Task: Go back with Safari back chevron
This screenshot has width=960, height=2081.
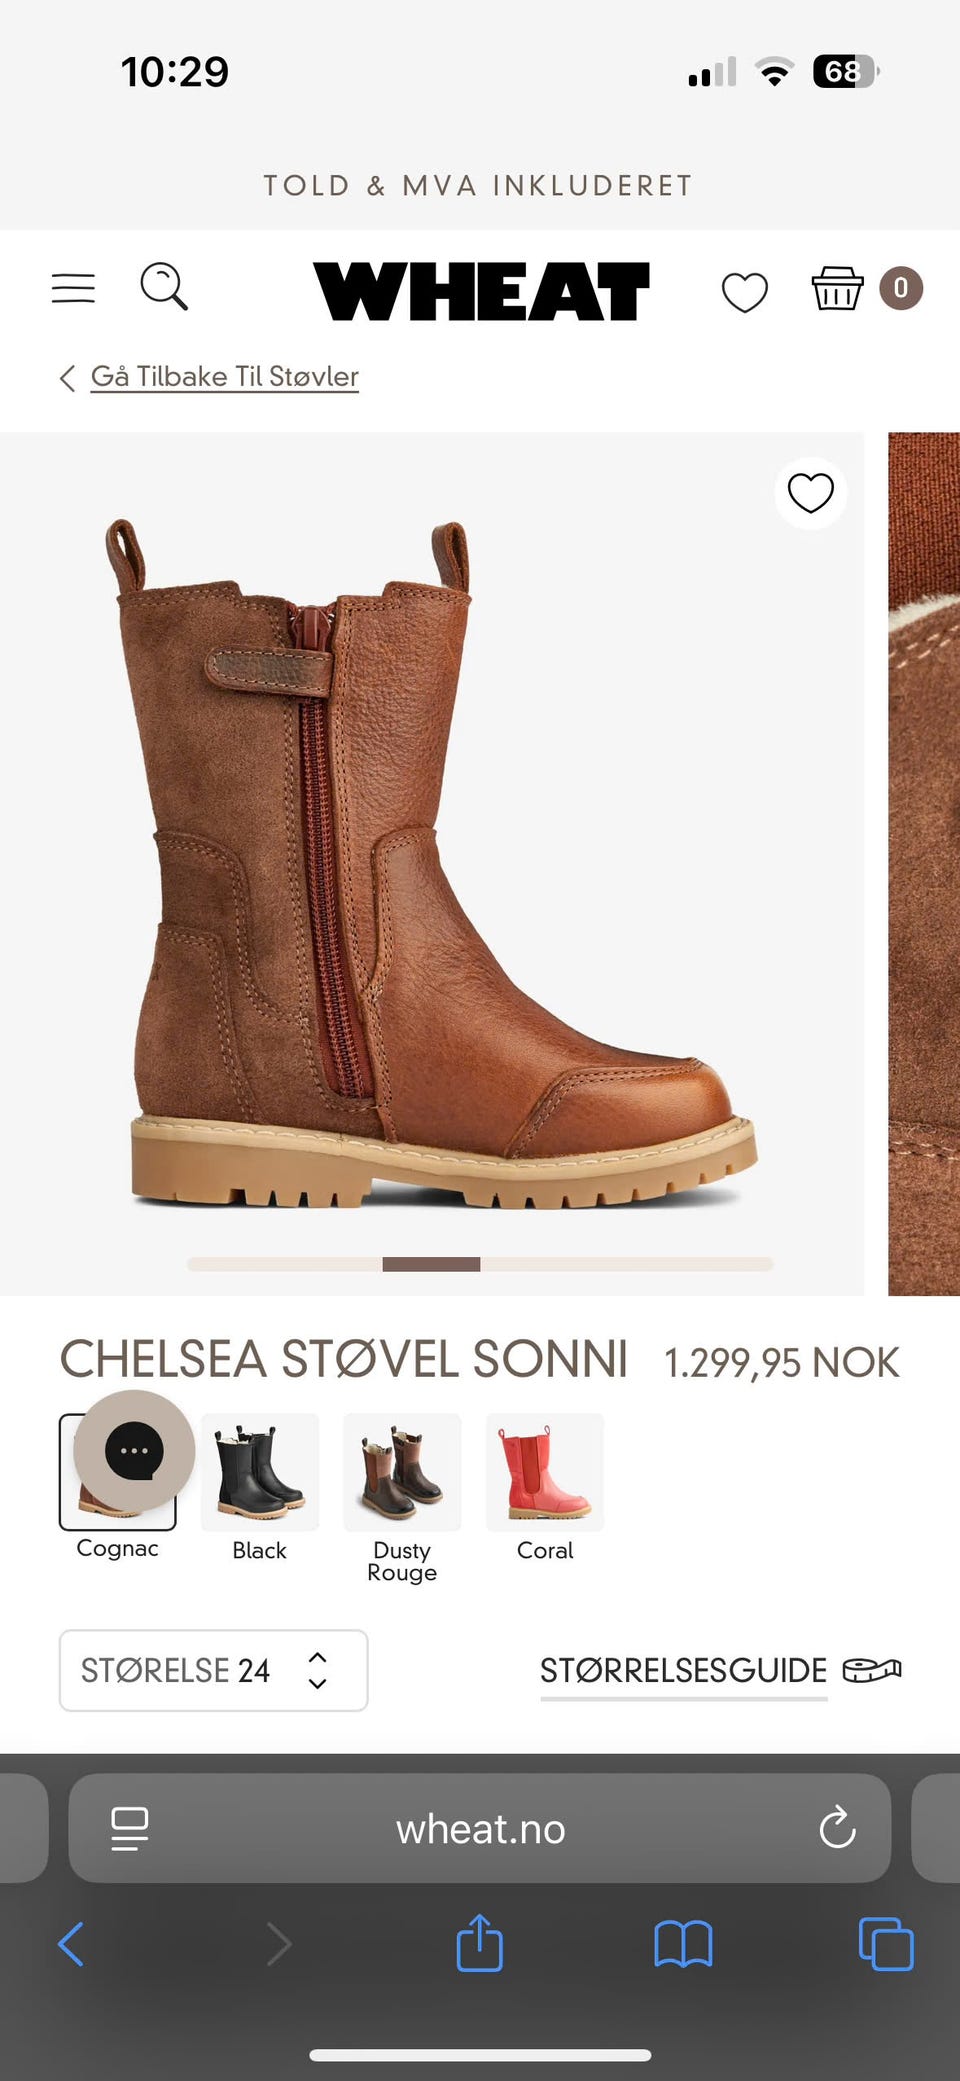Action: pos(71,1945)
